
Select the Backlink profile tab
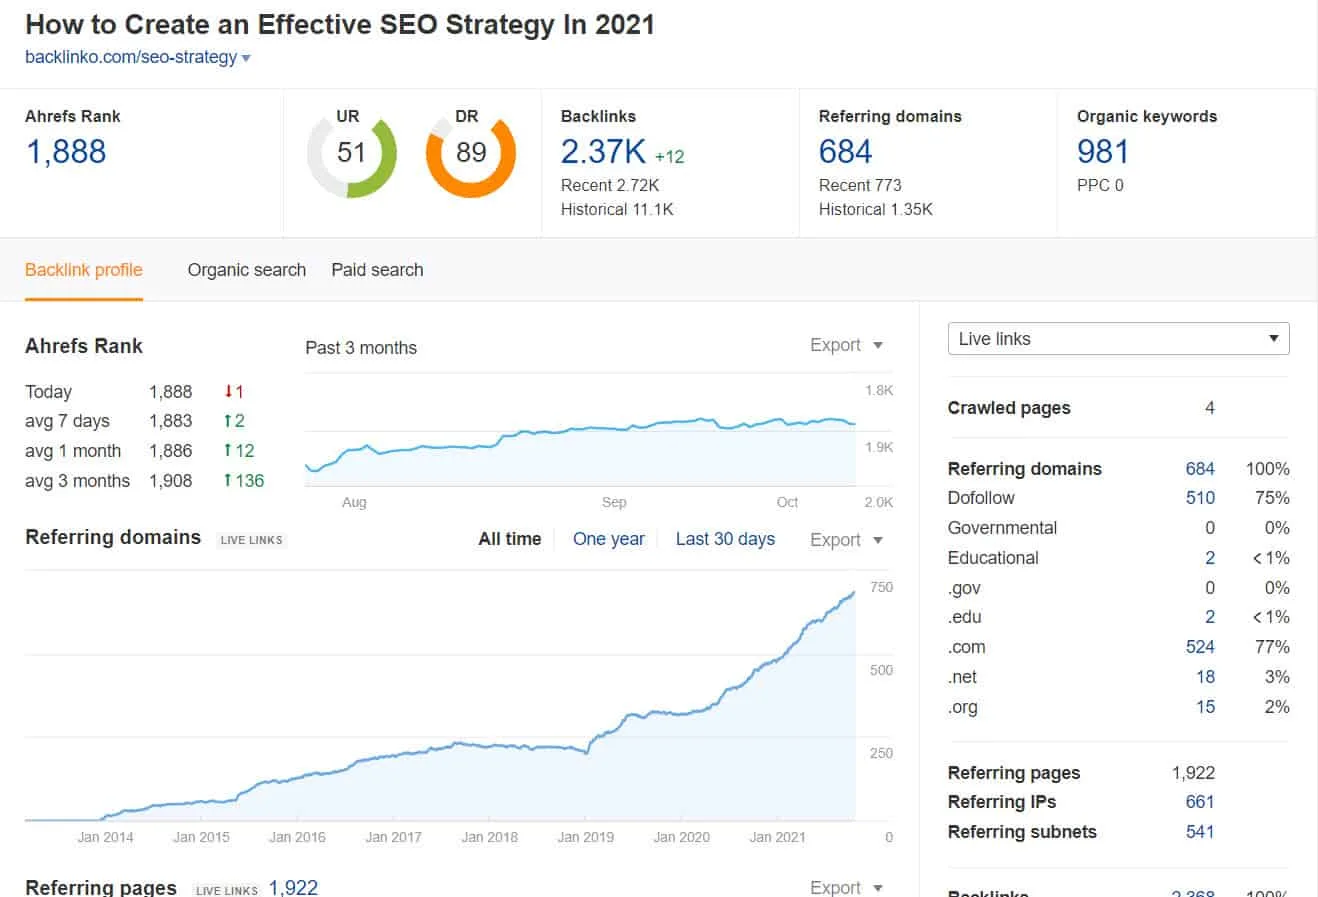pyautogui.click(x=84, y=270)
